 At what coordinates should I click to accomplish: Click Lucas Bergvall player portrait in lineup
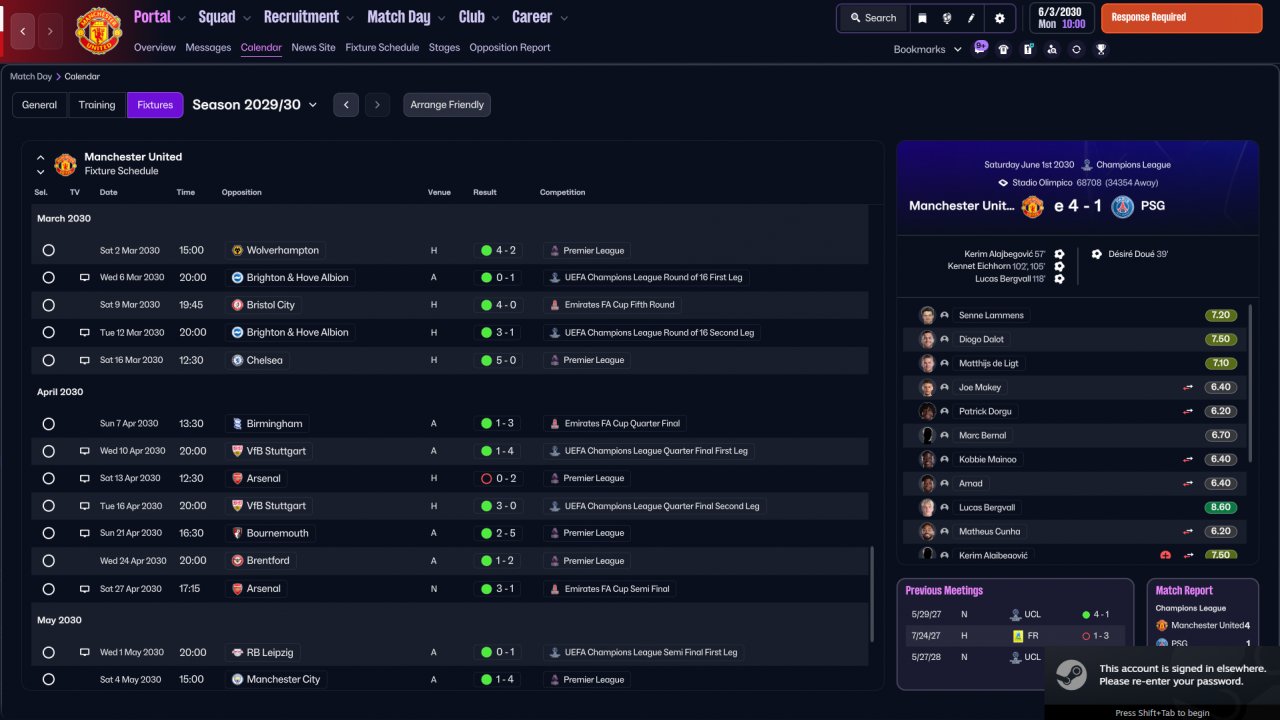point(927,507)
